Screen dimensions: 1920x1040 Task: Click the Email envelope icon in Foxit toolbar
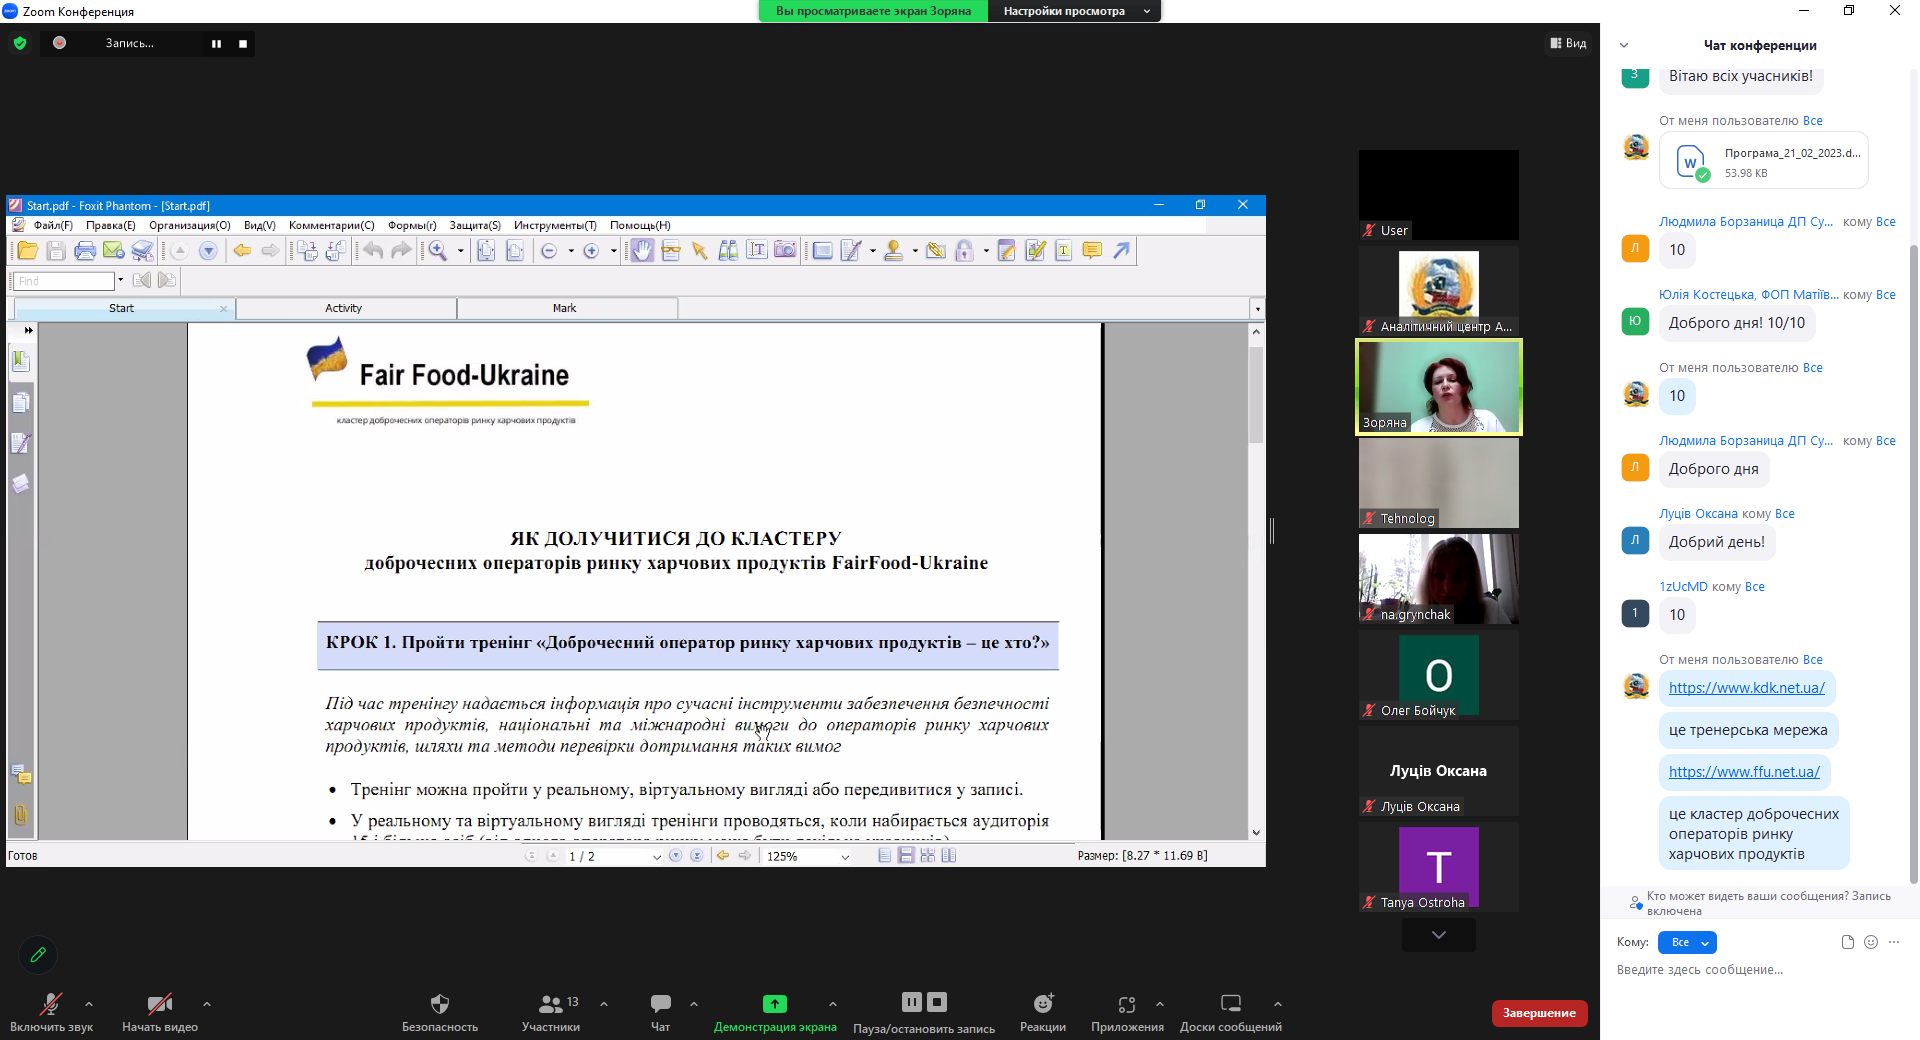114,251
